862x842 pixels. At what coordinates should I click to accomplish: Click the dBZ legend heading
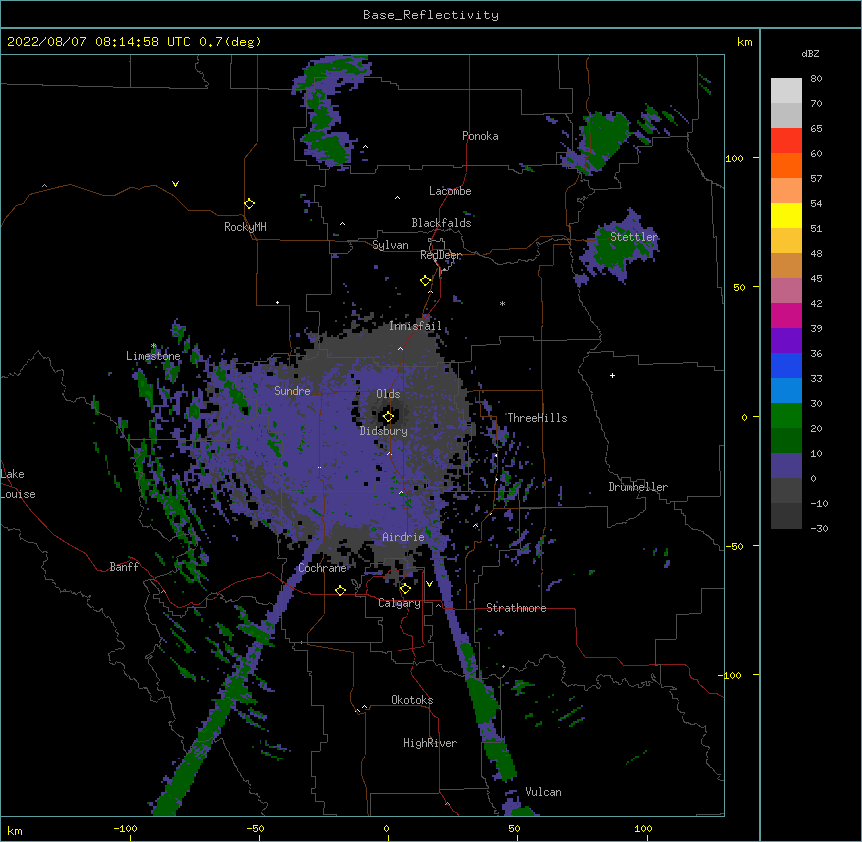pyautogui.click(x=810, y=54)
